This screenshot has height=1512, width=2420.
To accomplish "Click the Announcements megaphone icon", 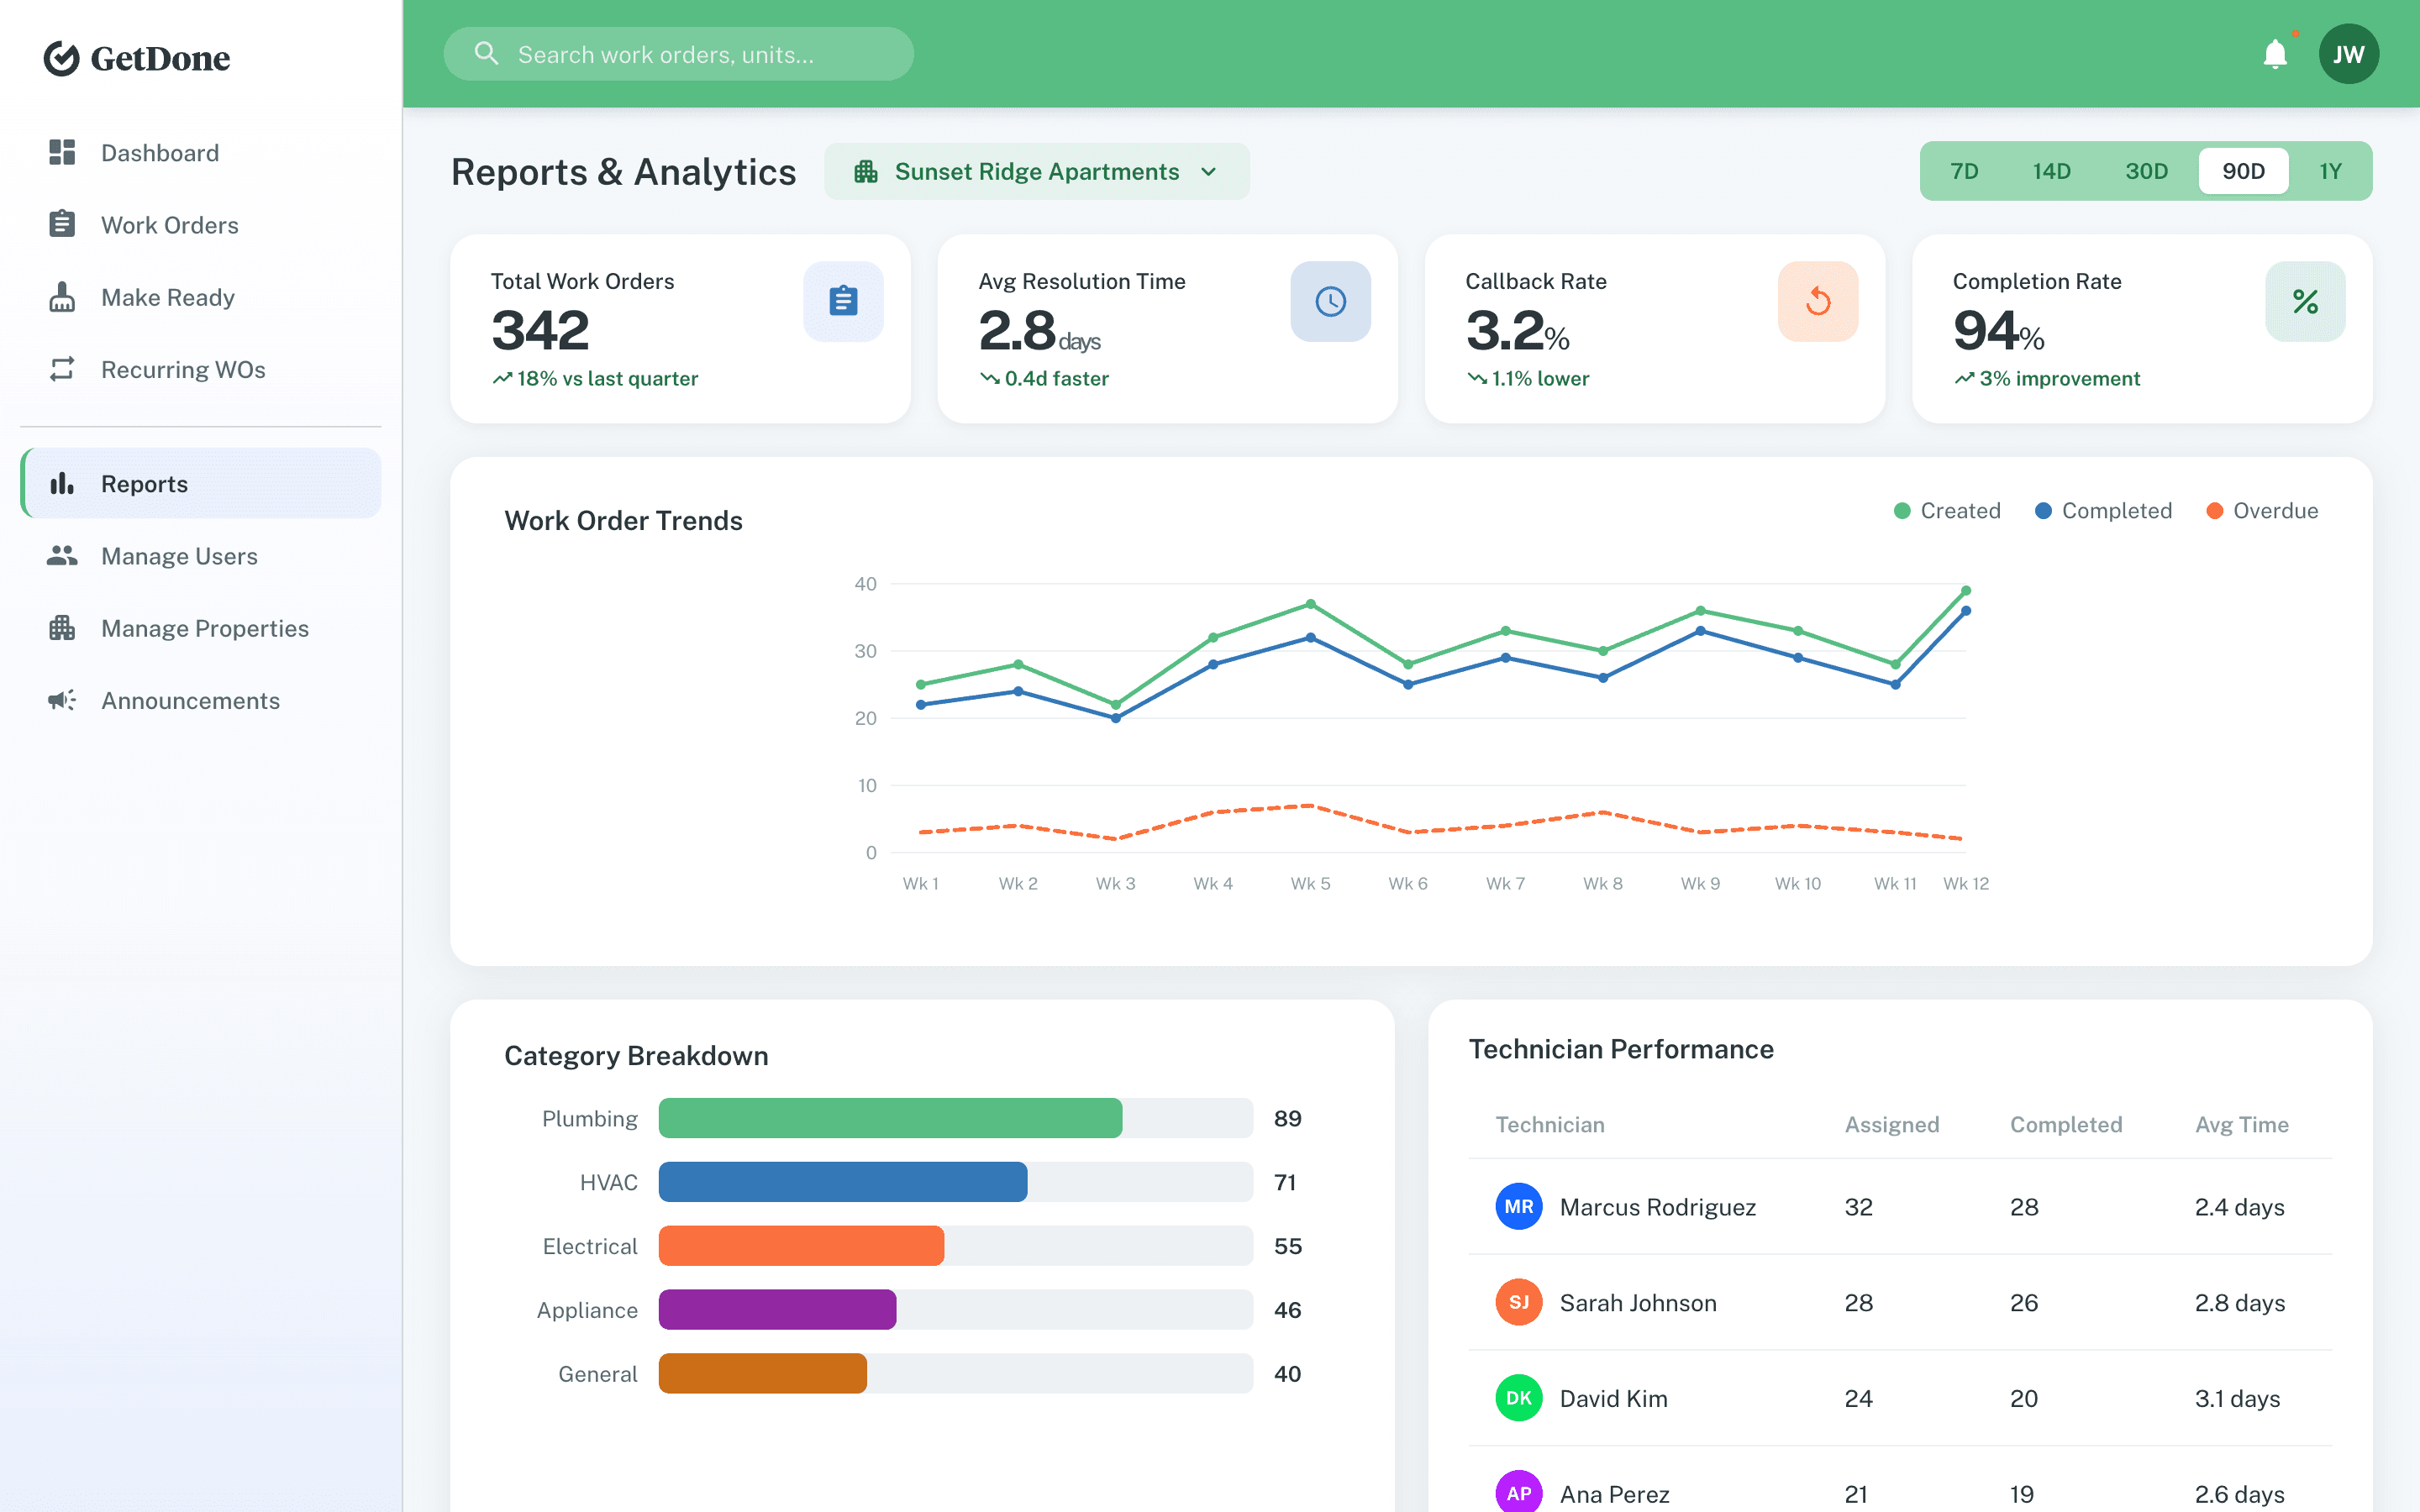I will 61,700.
